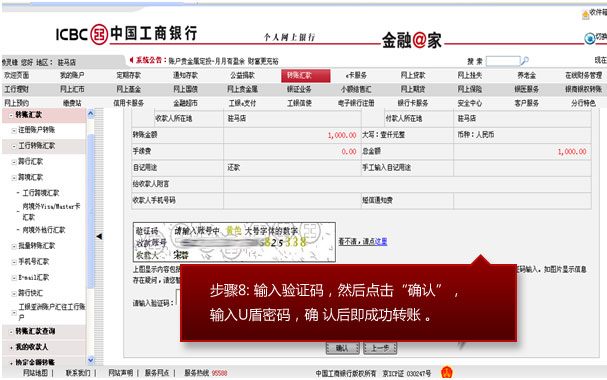The height and width of the screenshot is (380, 607).
Task: Focus the search input field
Action: 503,61
